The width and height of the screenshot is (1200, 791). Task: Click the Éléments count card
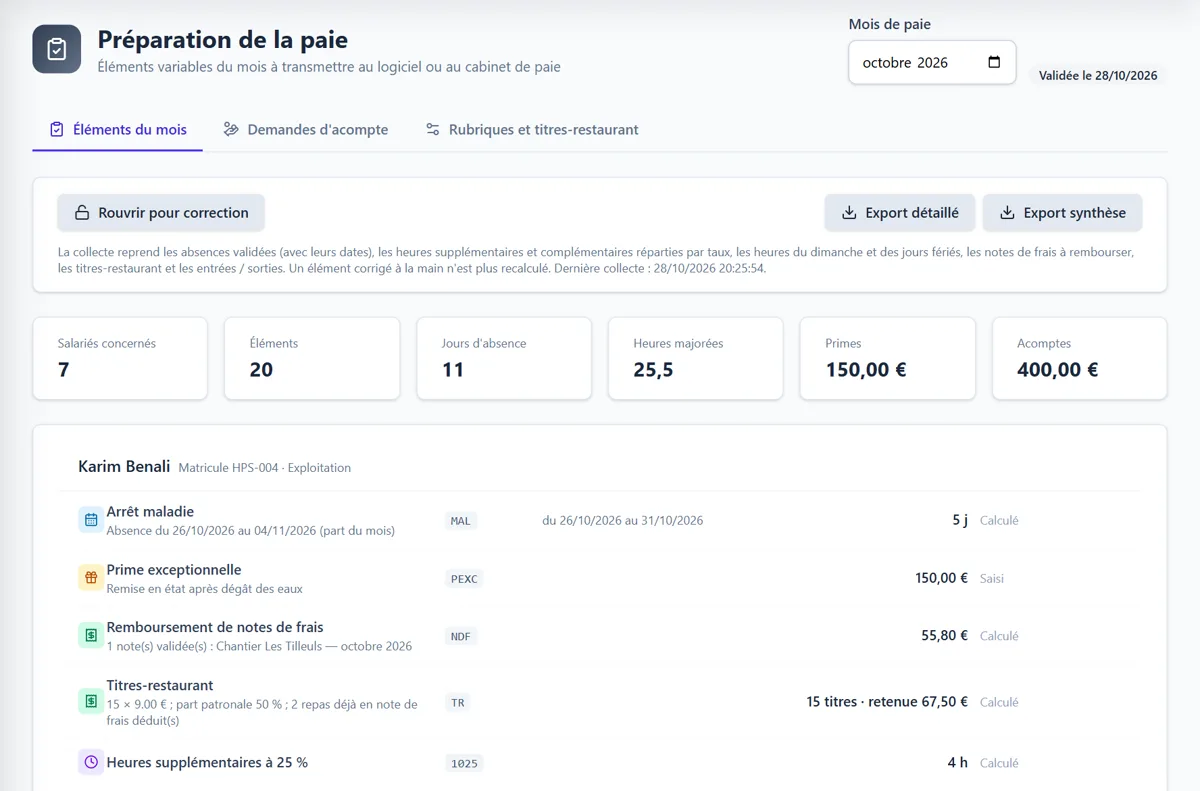312,358
